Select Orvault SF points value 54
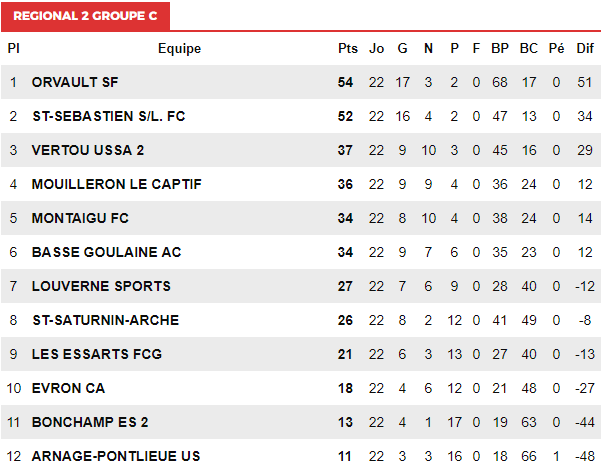 pyautogui.click(x=345, y=82)
